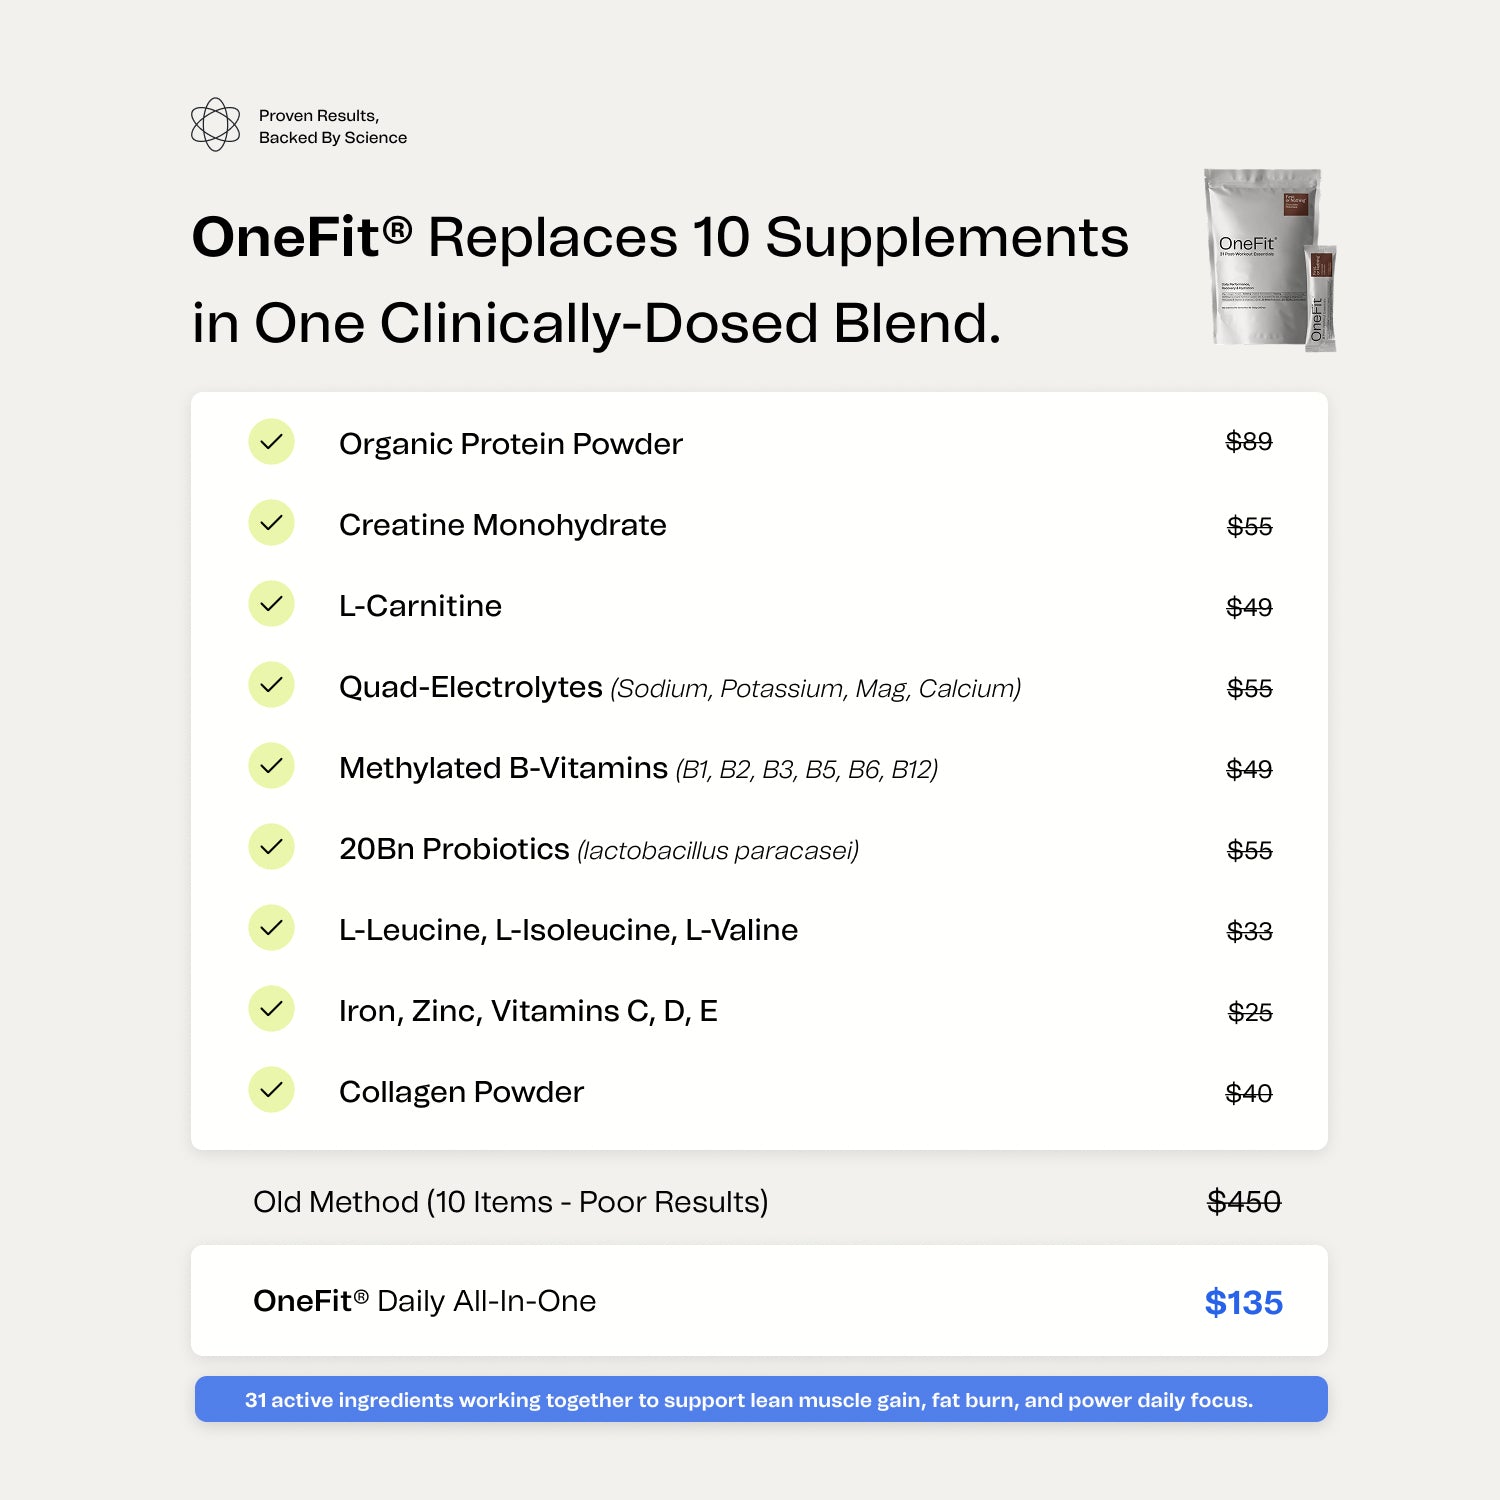
Task: Click the Proven Results, Backed By Science text
Action: coord(332,127)
